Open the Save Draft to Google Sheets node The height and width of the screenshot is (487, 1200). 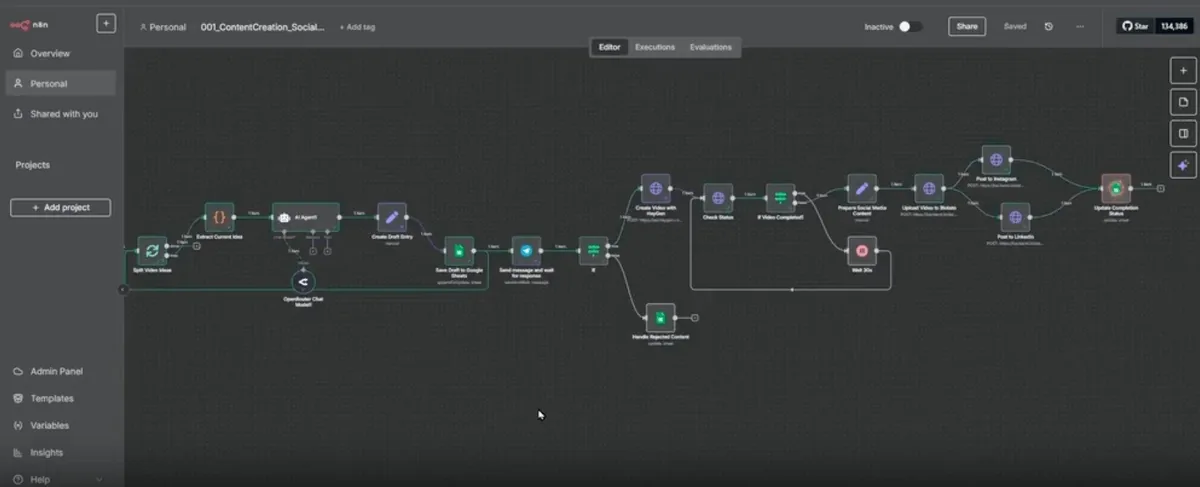click(459, 251)
